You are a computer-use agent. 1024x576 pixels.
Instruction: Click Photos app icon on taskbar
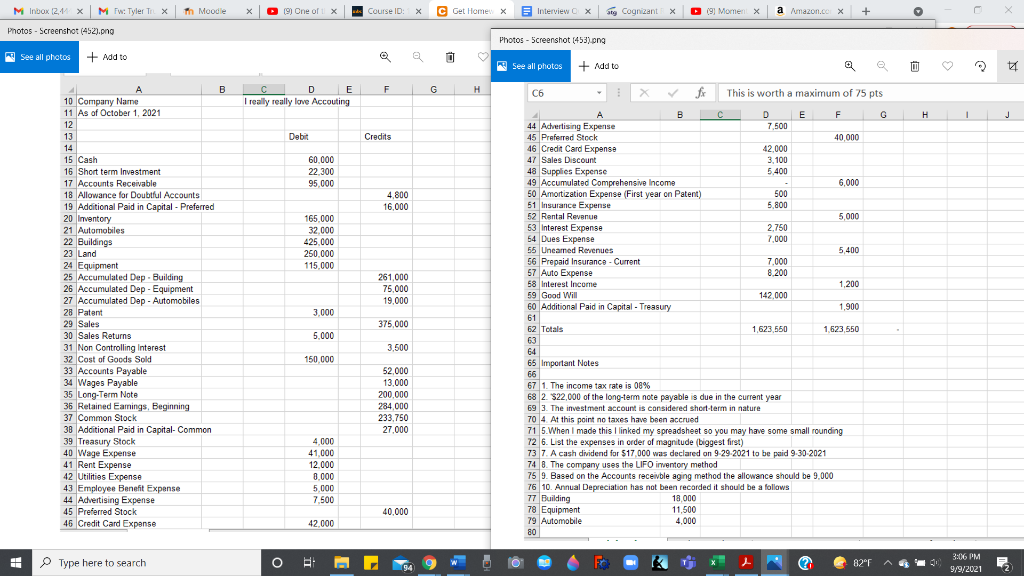[x=774, y=562]
